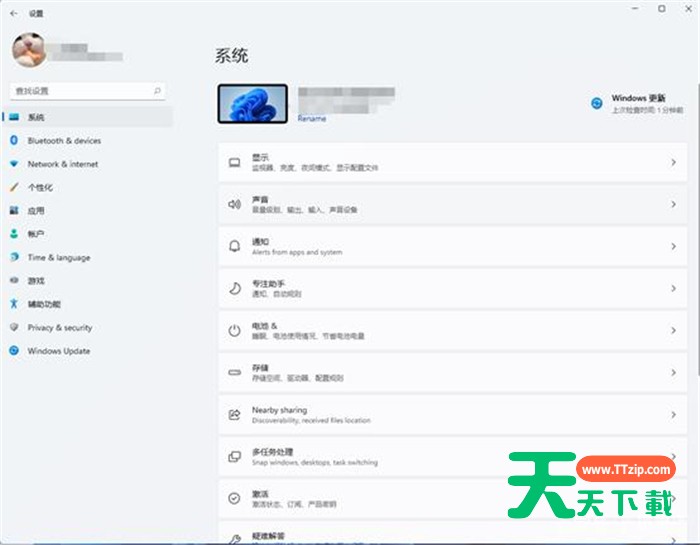This screenshot has height=545, width=700.
Task: Click the search magnifier icon
Action: [157, 91]
